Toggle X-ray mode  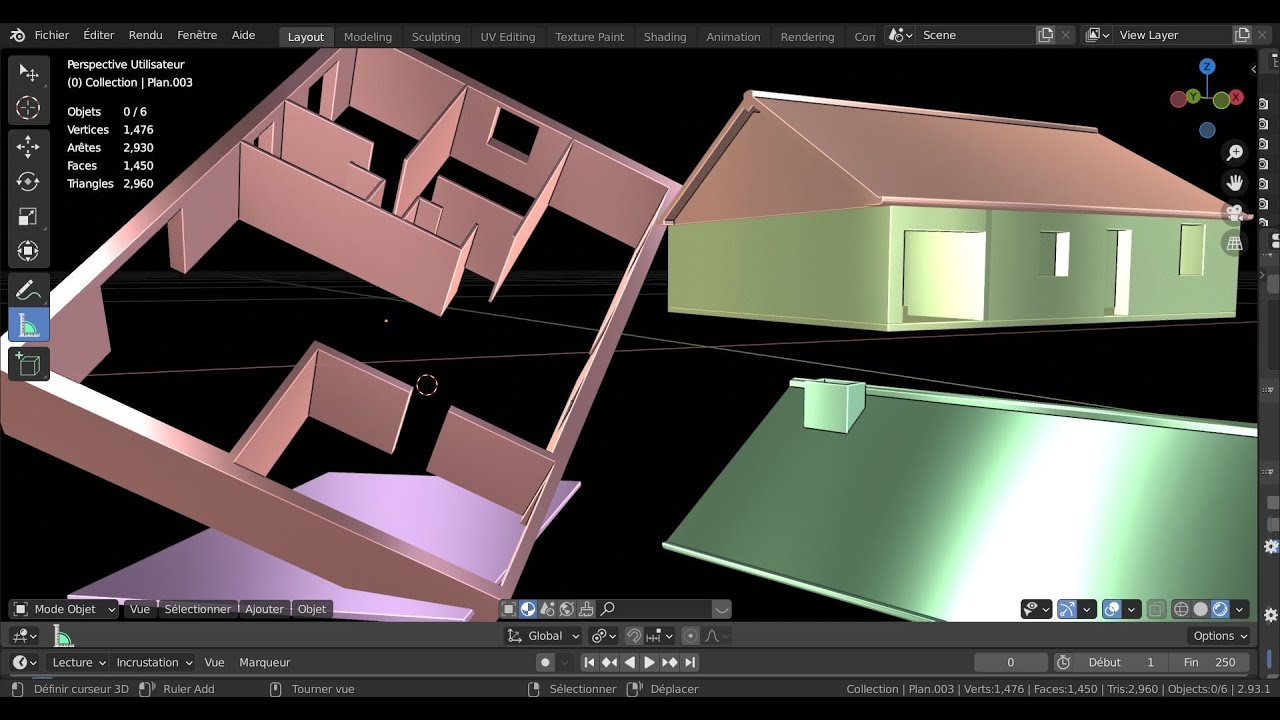[1156, 609]
